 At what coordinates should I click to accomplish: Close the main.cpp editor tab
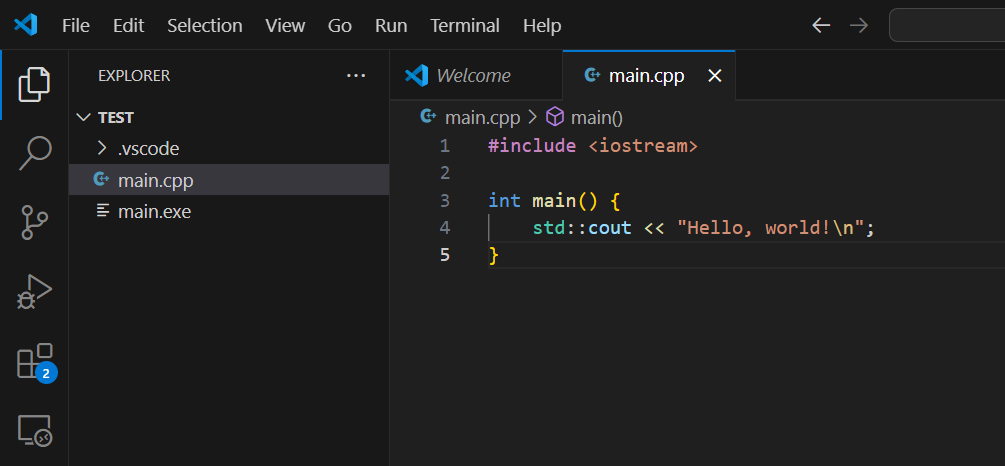pyautogui.click(x=714, y=76)
